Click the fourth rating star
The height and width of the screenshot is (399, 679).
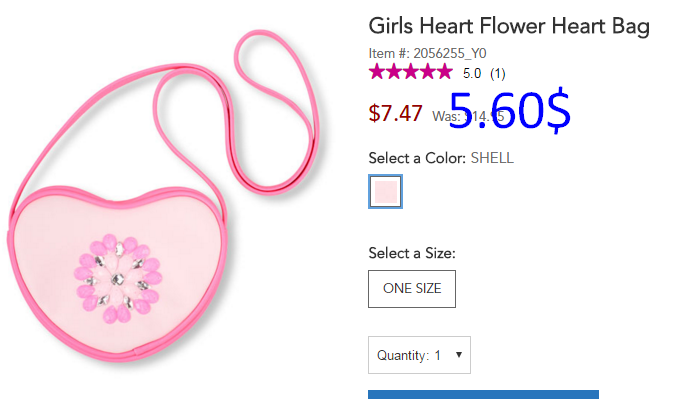427,72
